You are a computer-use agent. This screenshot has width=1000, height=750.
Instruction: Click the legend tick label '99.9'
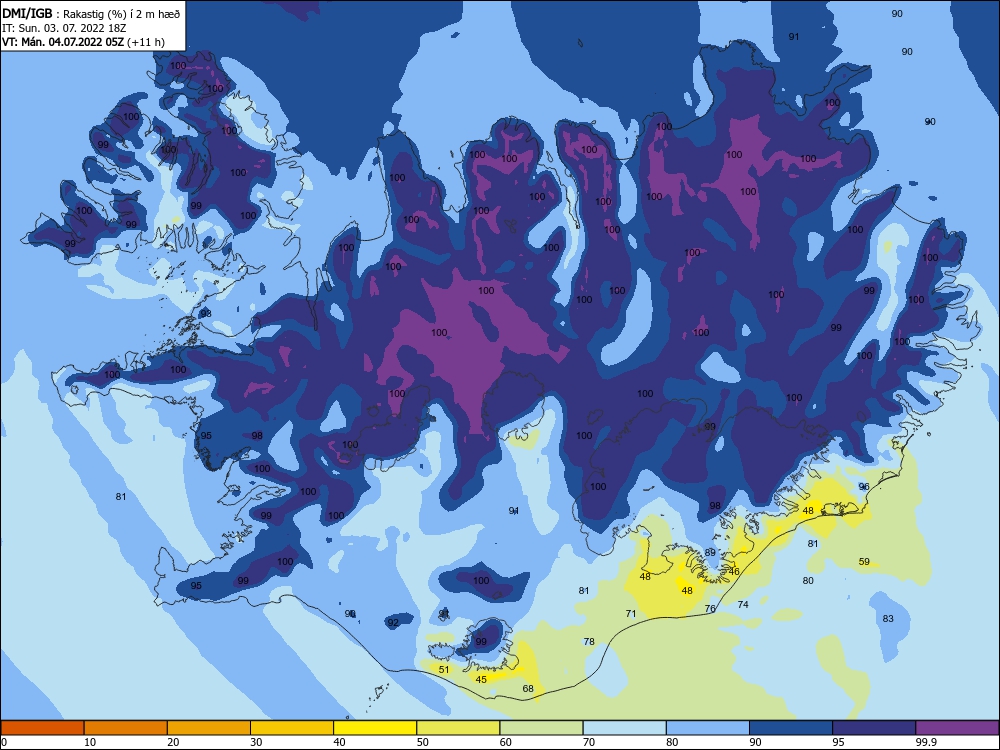(x=925, y=742)
